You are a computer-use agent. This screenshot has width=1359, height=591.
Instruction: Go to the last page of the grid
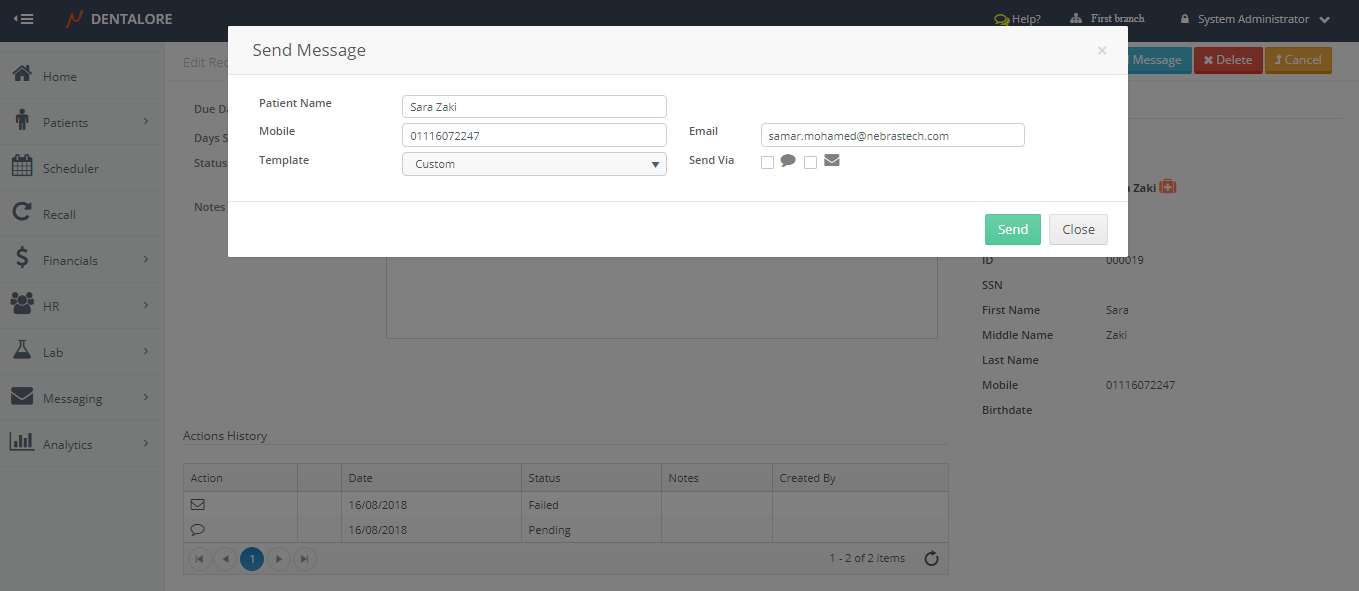click(304, 559)
